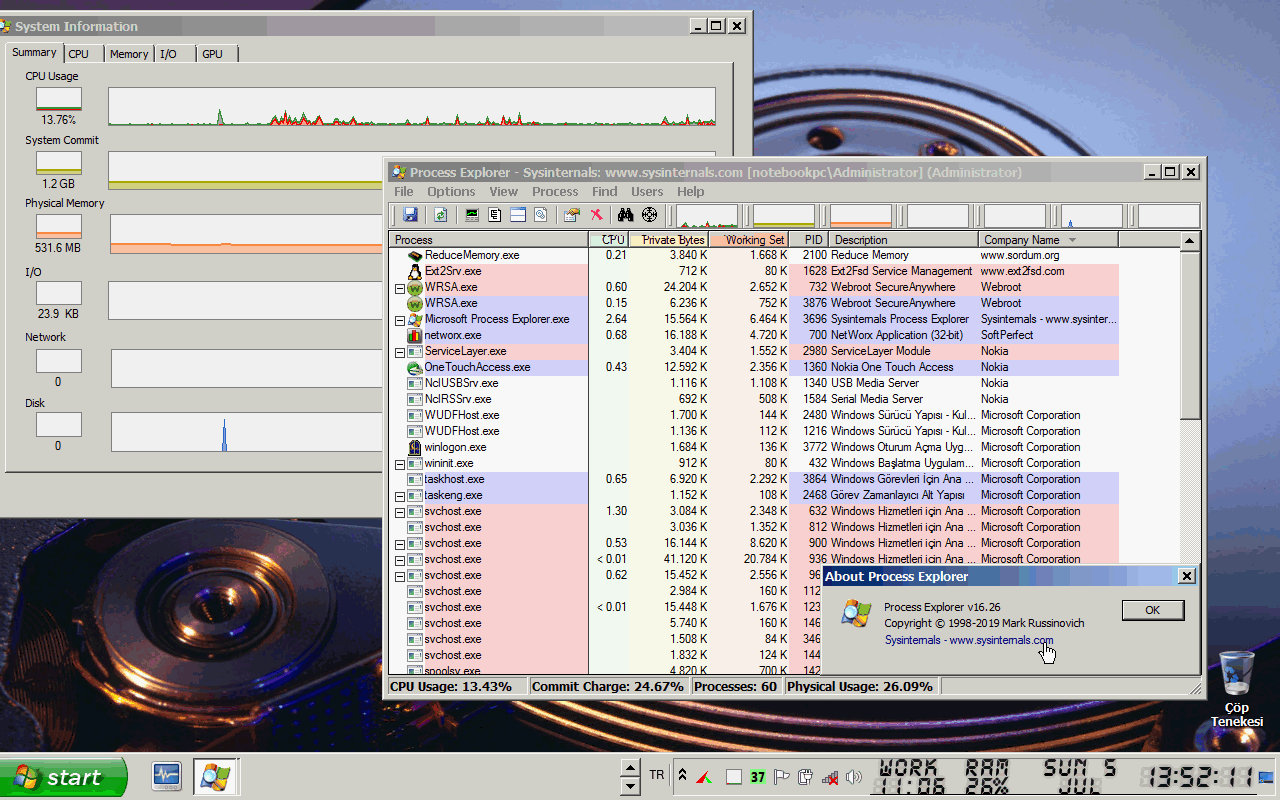Viewport: 1280px width, 800px height.
Task: Select the ReduceMemory.exe process icon
Action: pos(416,255)
